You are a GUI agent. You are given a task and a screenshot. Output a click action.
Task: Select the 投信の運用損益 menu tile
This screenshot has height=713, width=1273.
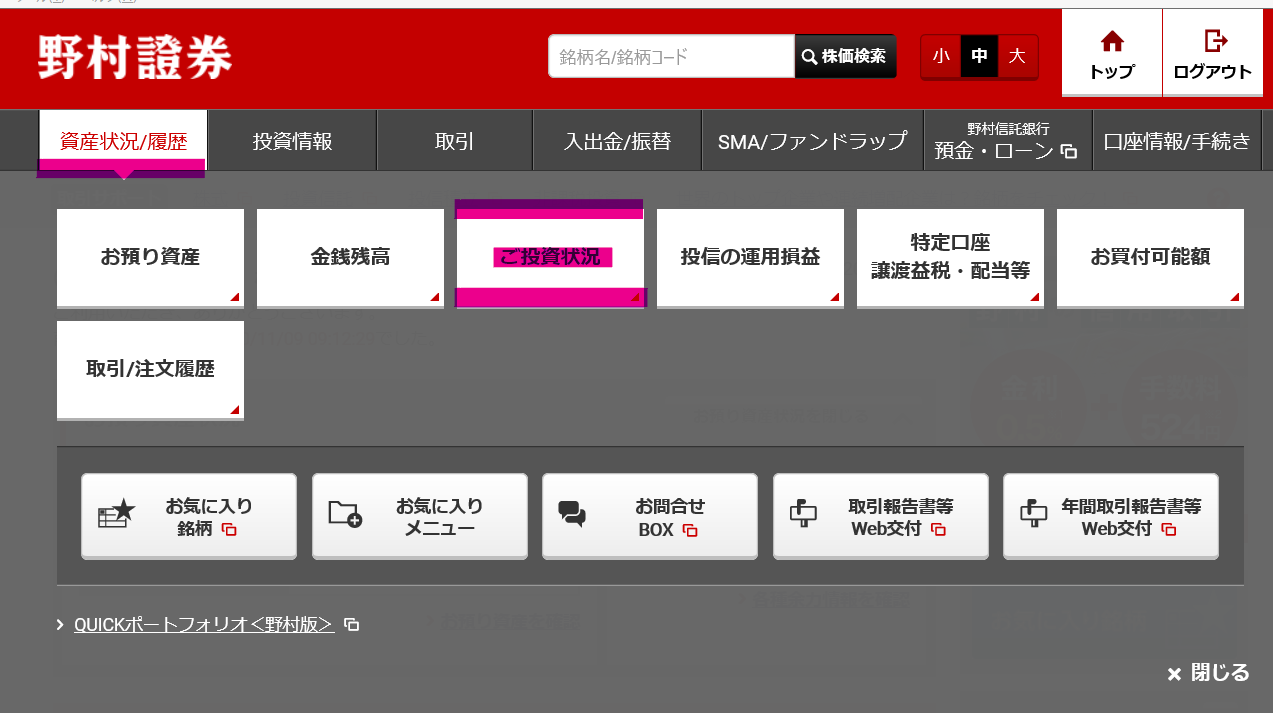[x=750, y=258]
